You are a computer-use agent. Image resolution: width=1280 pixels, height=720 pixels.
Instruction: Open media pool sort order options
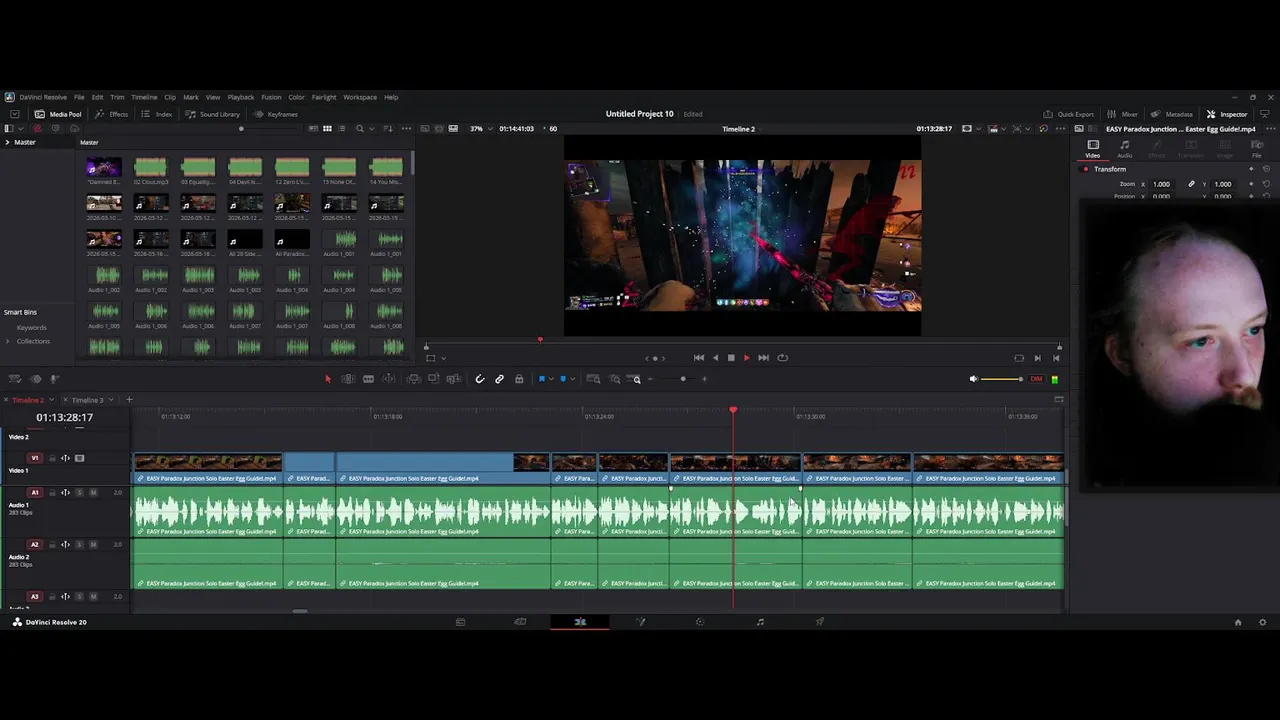387,129
